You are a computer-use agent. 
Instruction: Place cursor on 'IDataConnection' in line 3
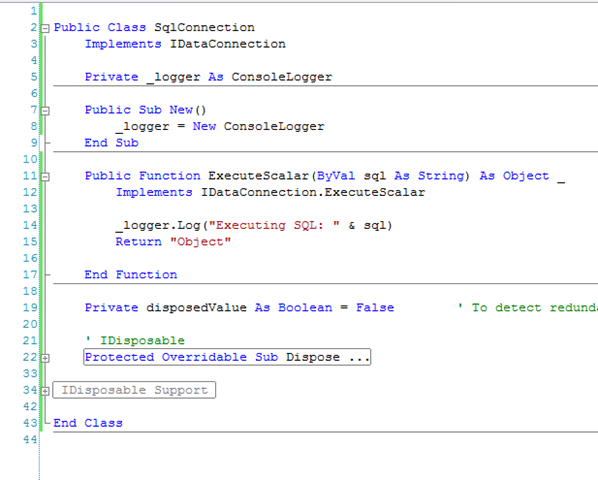pos(228,44)
